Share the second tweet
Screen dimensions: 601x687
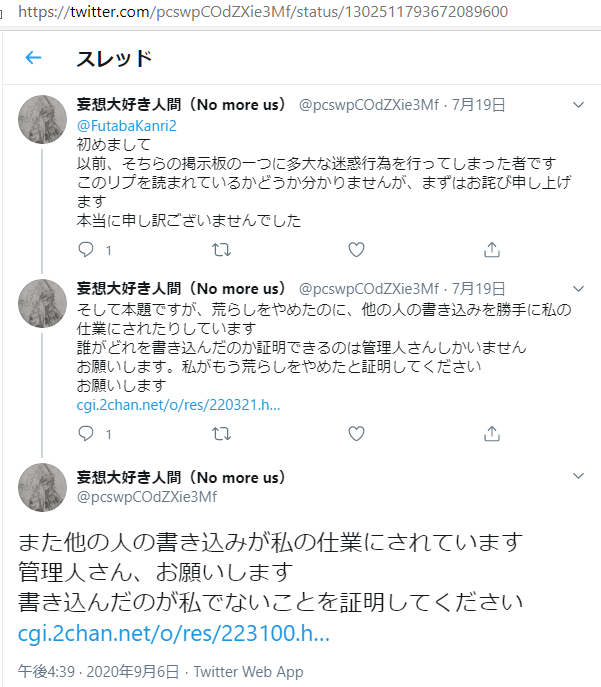[491, 433]
